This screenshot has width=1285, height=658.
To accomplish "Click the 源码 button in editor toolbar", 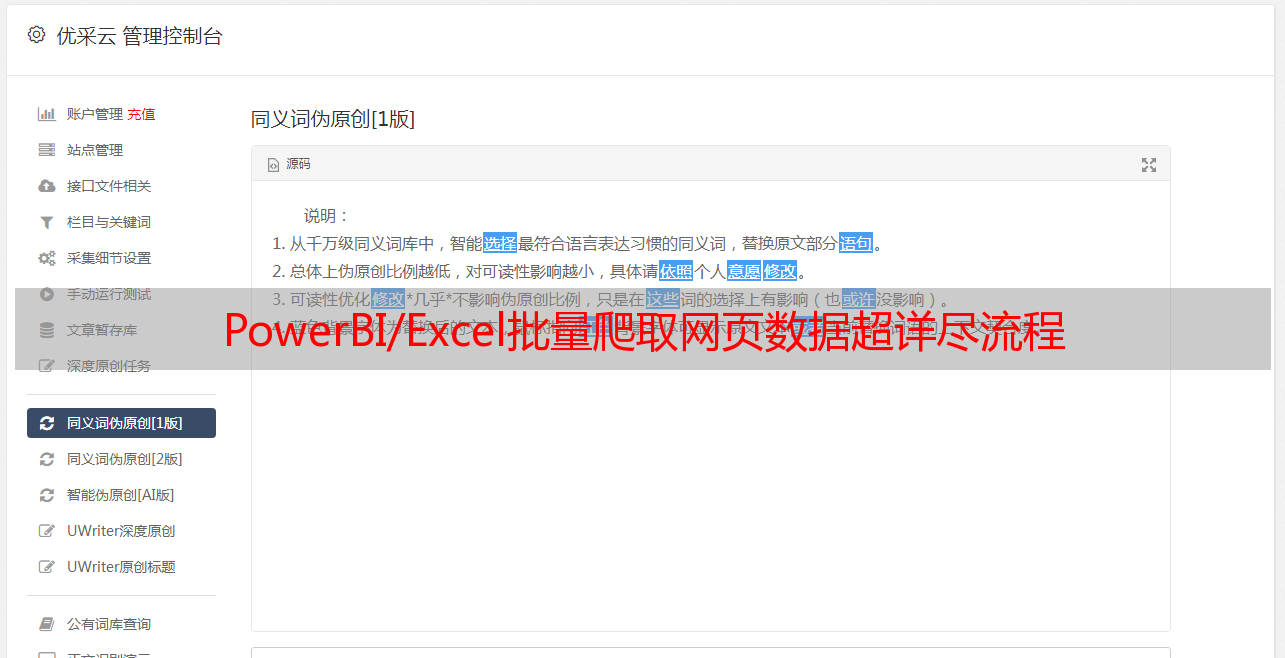I will pos(289,164).
